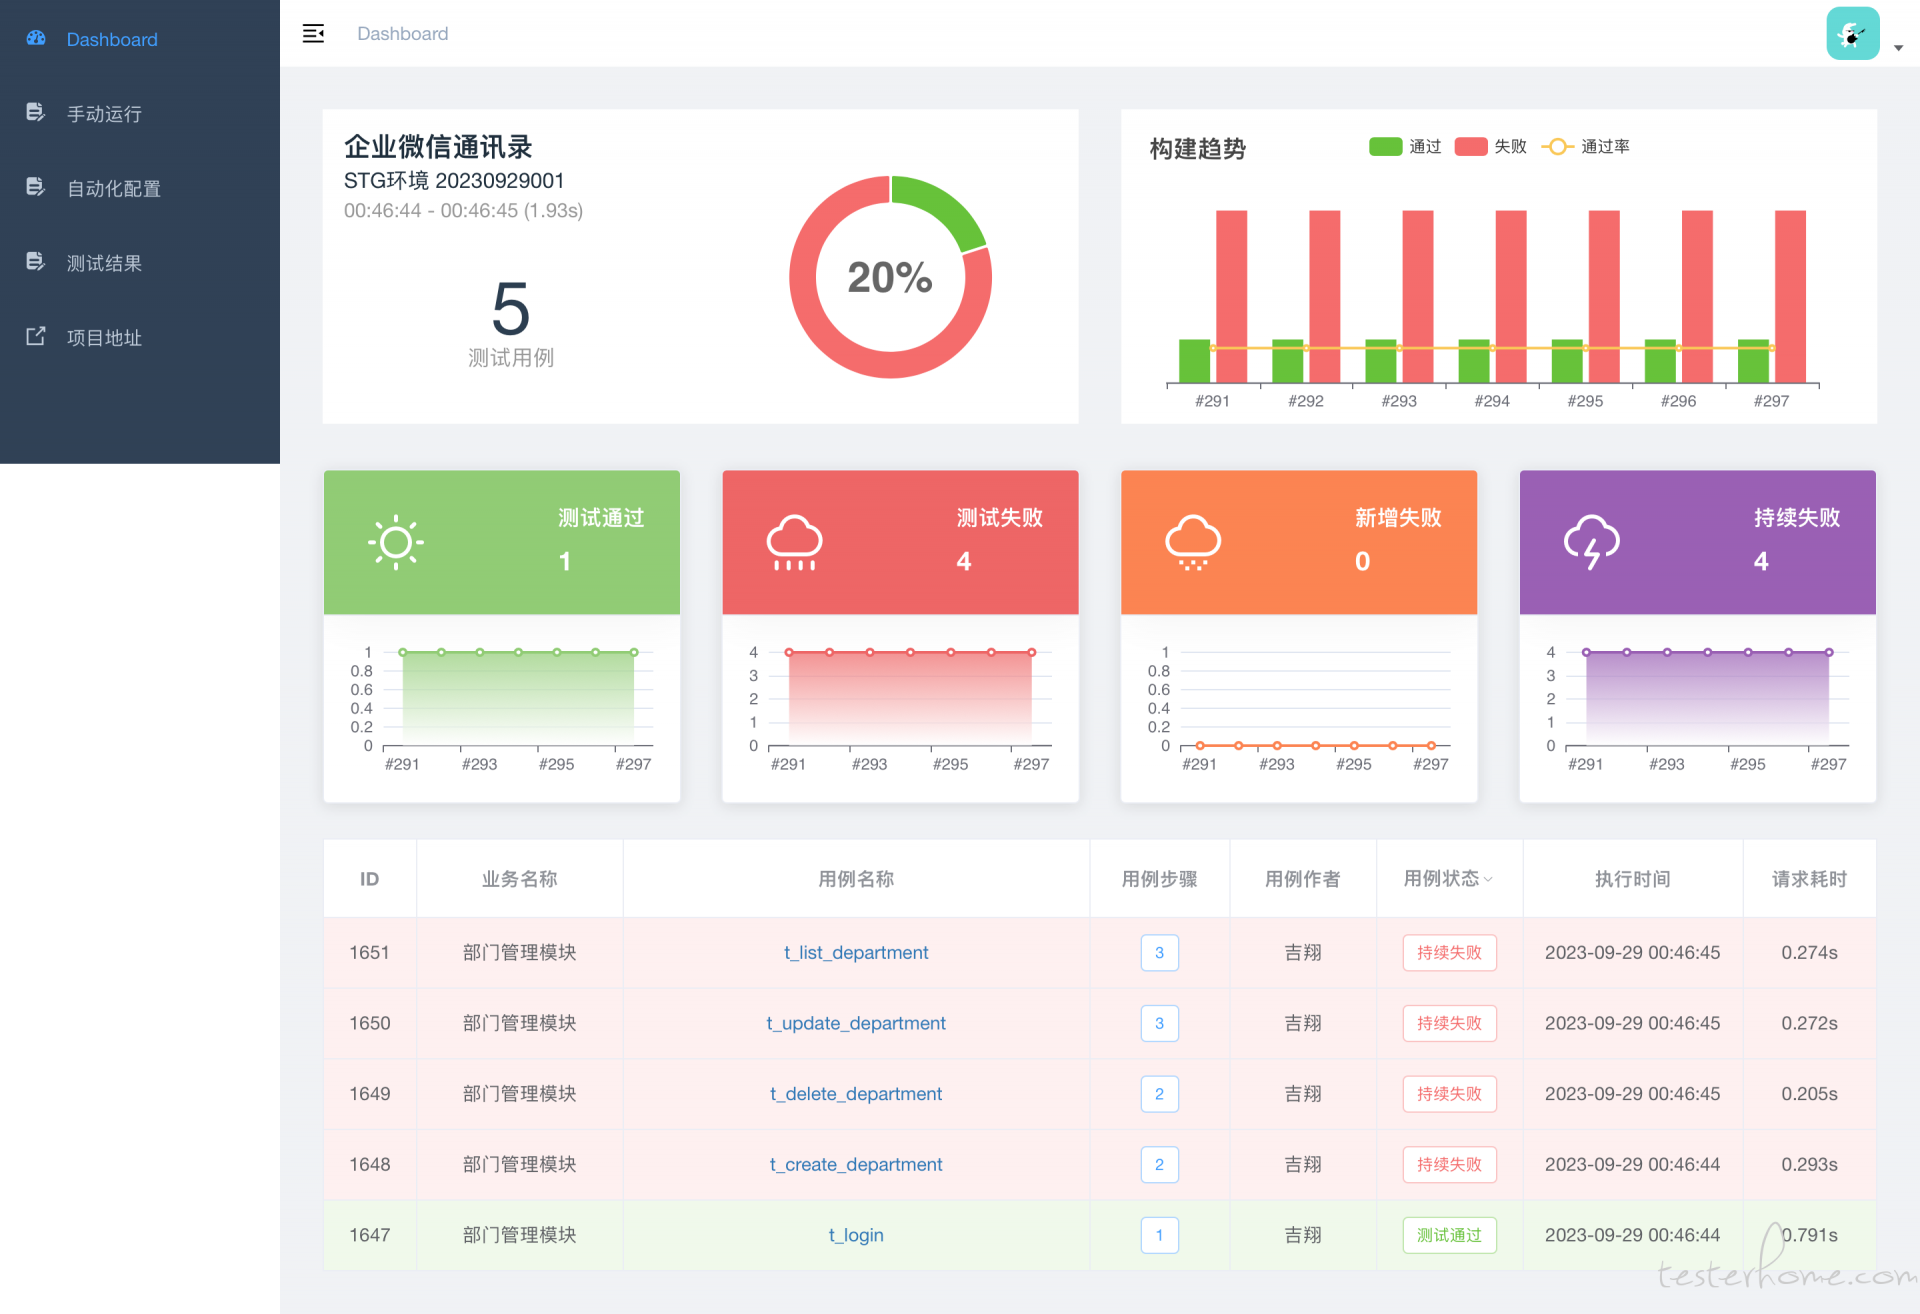
Task: Click the 企业微信通讯录 project title
Action: tap(438, 147)
